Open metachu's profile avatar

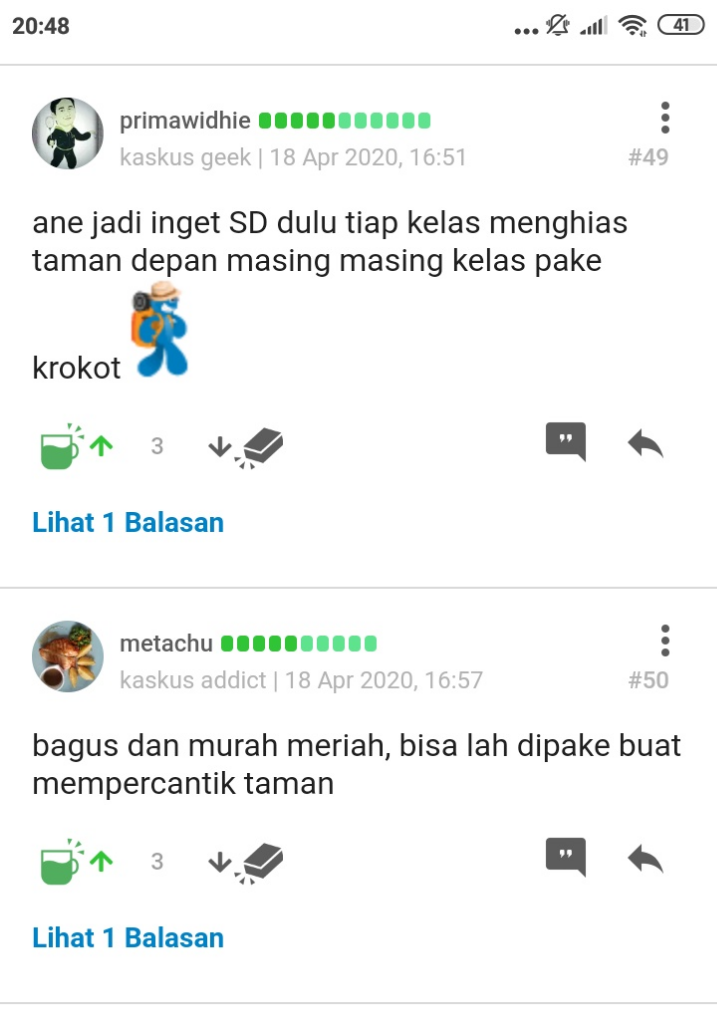click(x=68, y=656)
